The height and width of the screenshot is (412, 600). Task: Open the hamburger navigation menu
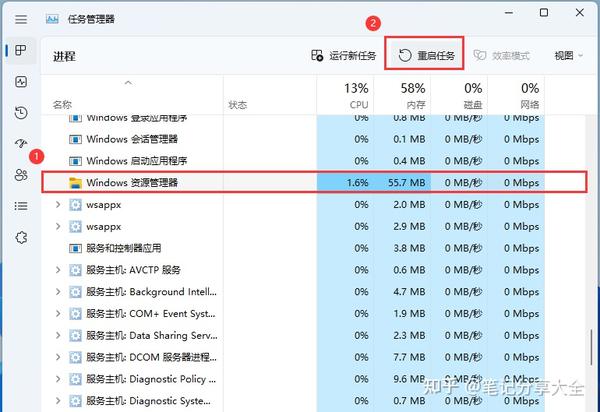[x=21, y=19]
